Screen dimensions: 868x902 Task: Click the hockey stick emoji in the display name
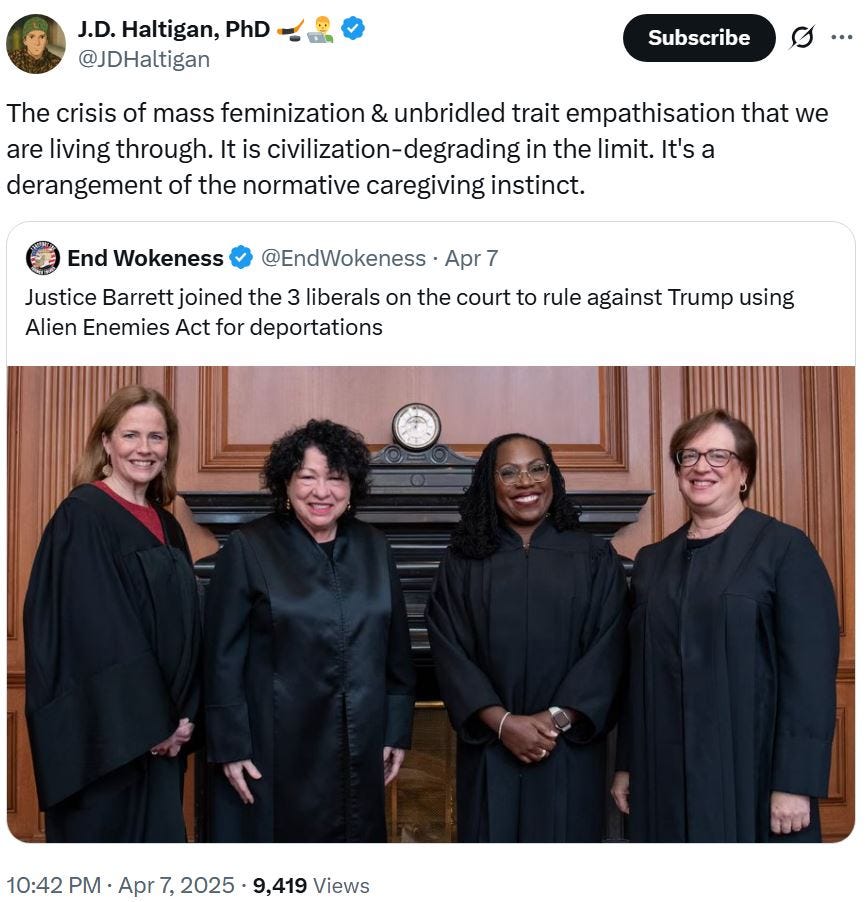pyautogui.click(x=290, y=29)
